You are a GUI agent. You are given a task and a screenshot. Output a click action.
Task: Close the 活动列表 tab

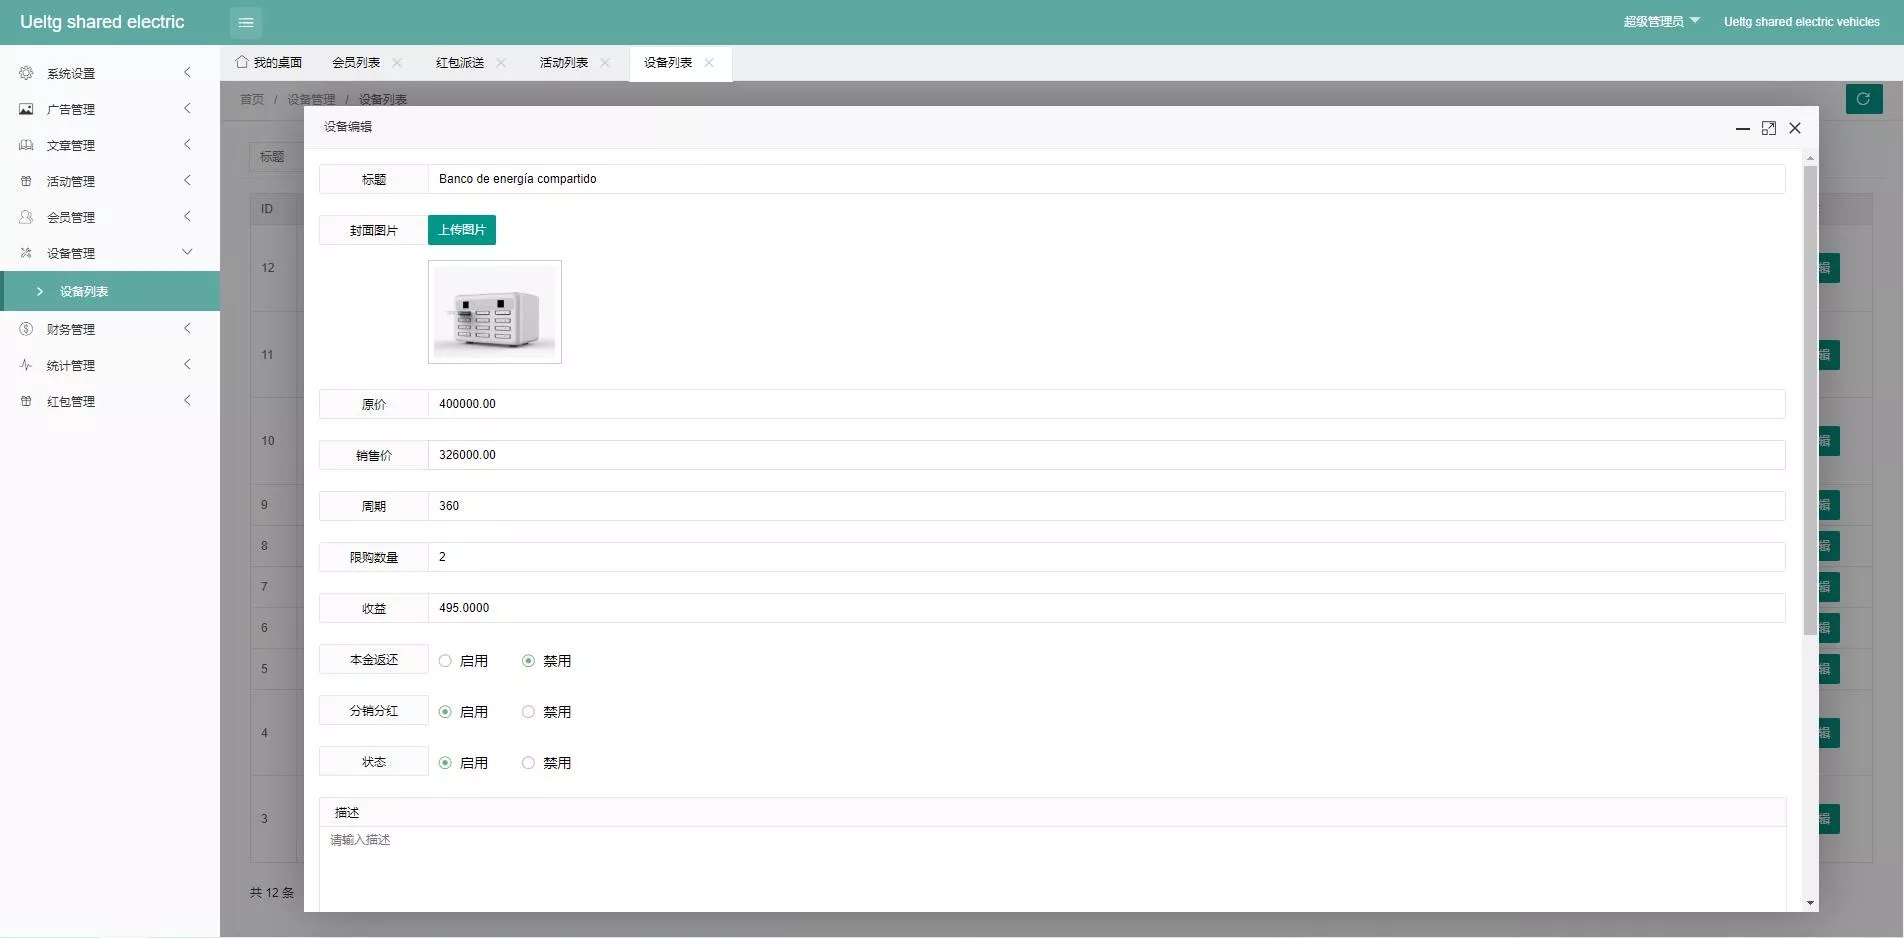(605, 62)
